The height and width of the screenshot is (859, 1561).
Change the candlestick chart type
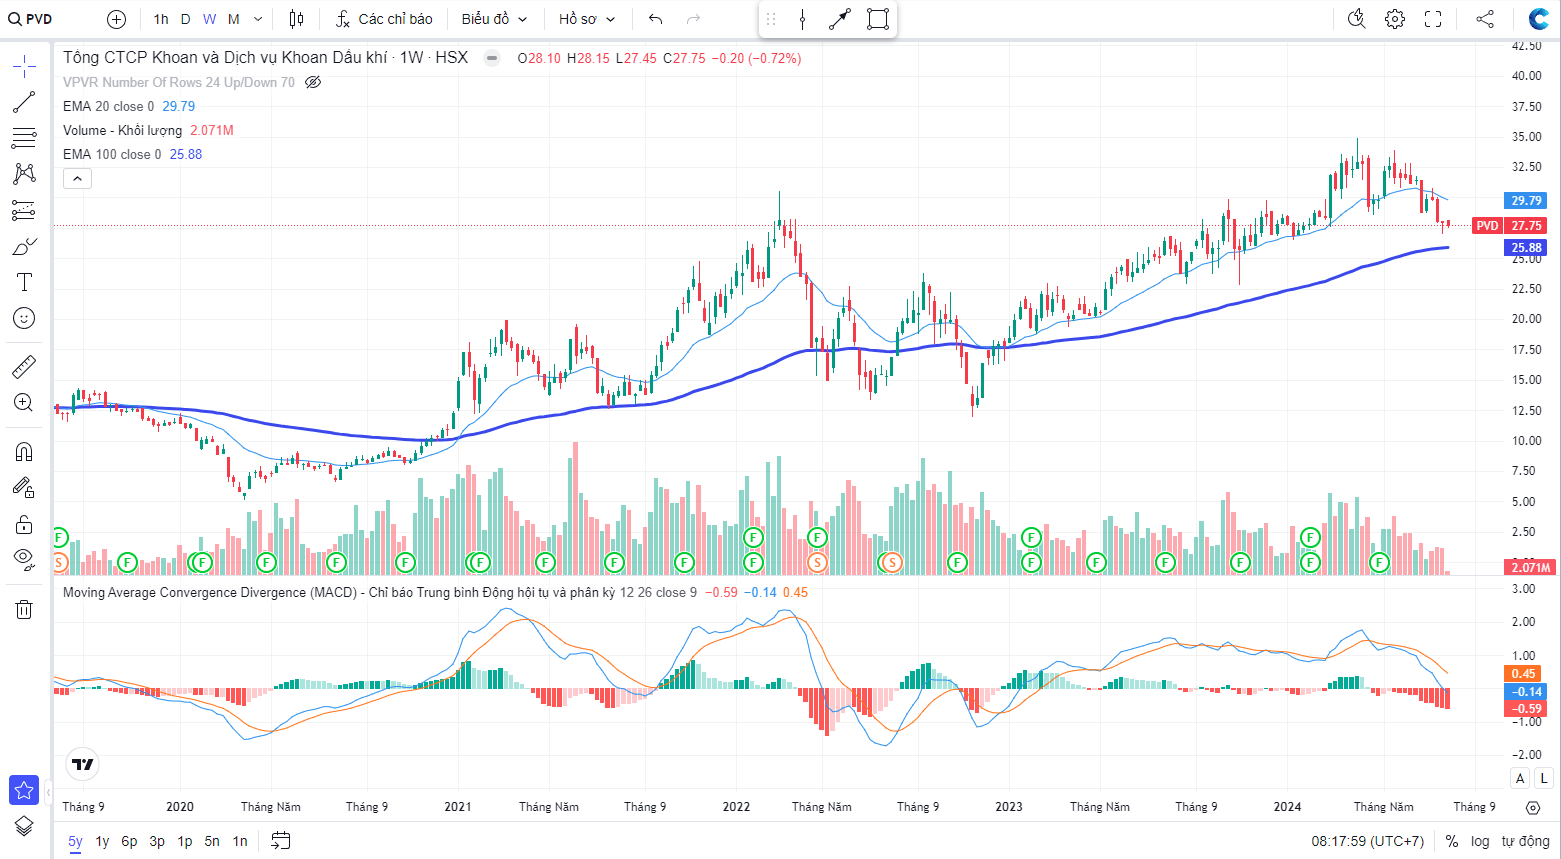(x=296, y=19)
